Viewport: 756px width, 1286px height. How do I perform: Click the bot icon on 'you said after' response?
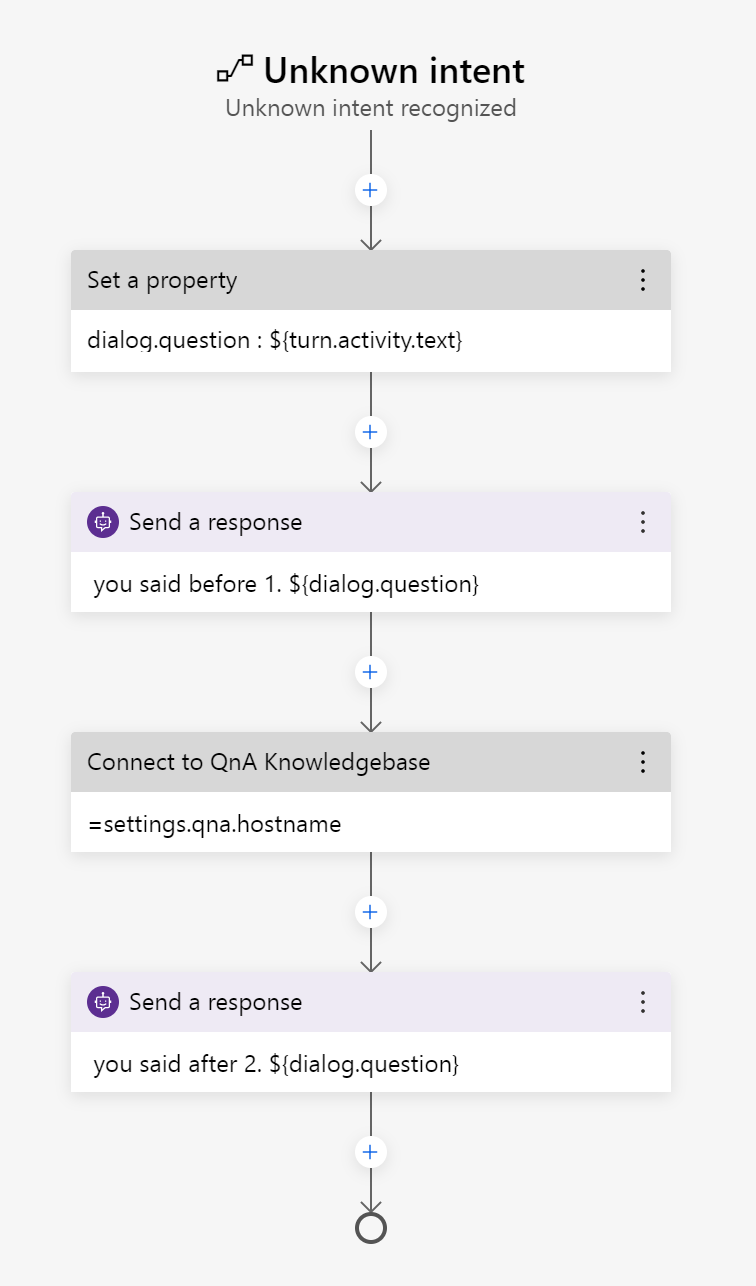tap(103, 1002)
